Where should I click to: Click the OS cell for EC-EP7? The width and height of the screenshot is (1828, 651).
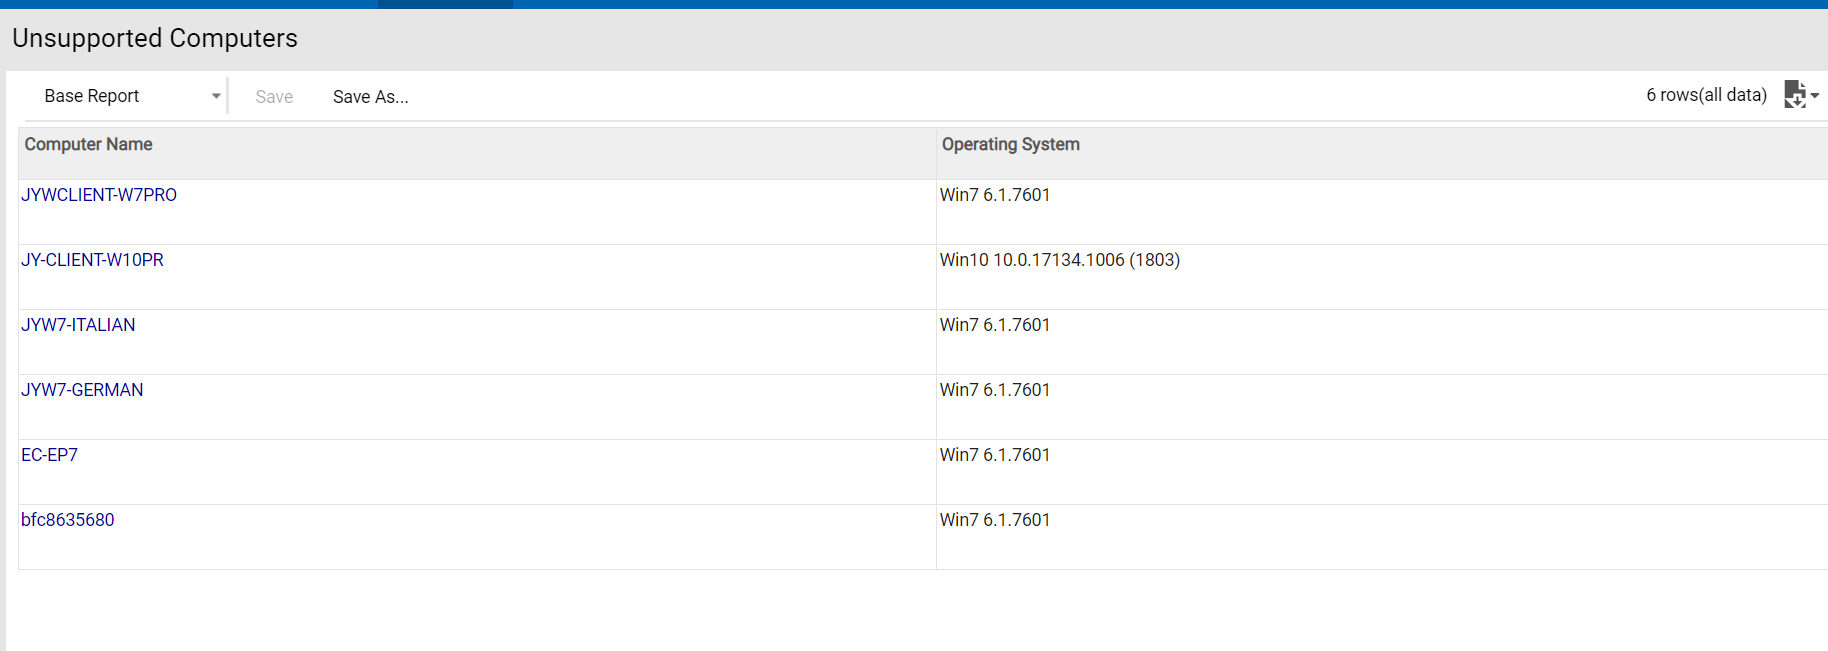pos(995,455)
